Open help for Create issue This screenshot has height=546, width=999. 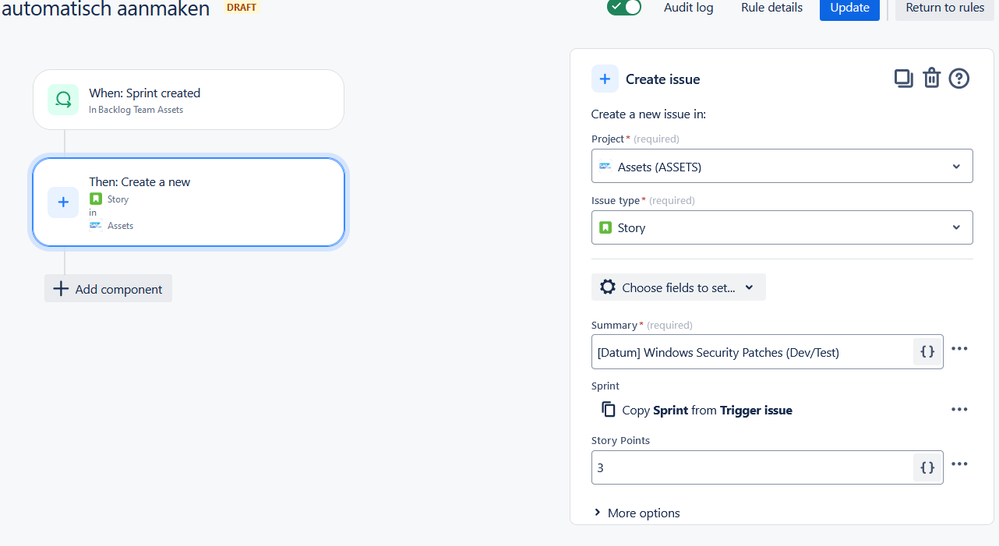[x=959, y=78]
